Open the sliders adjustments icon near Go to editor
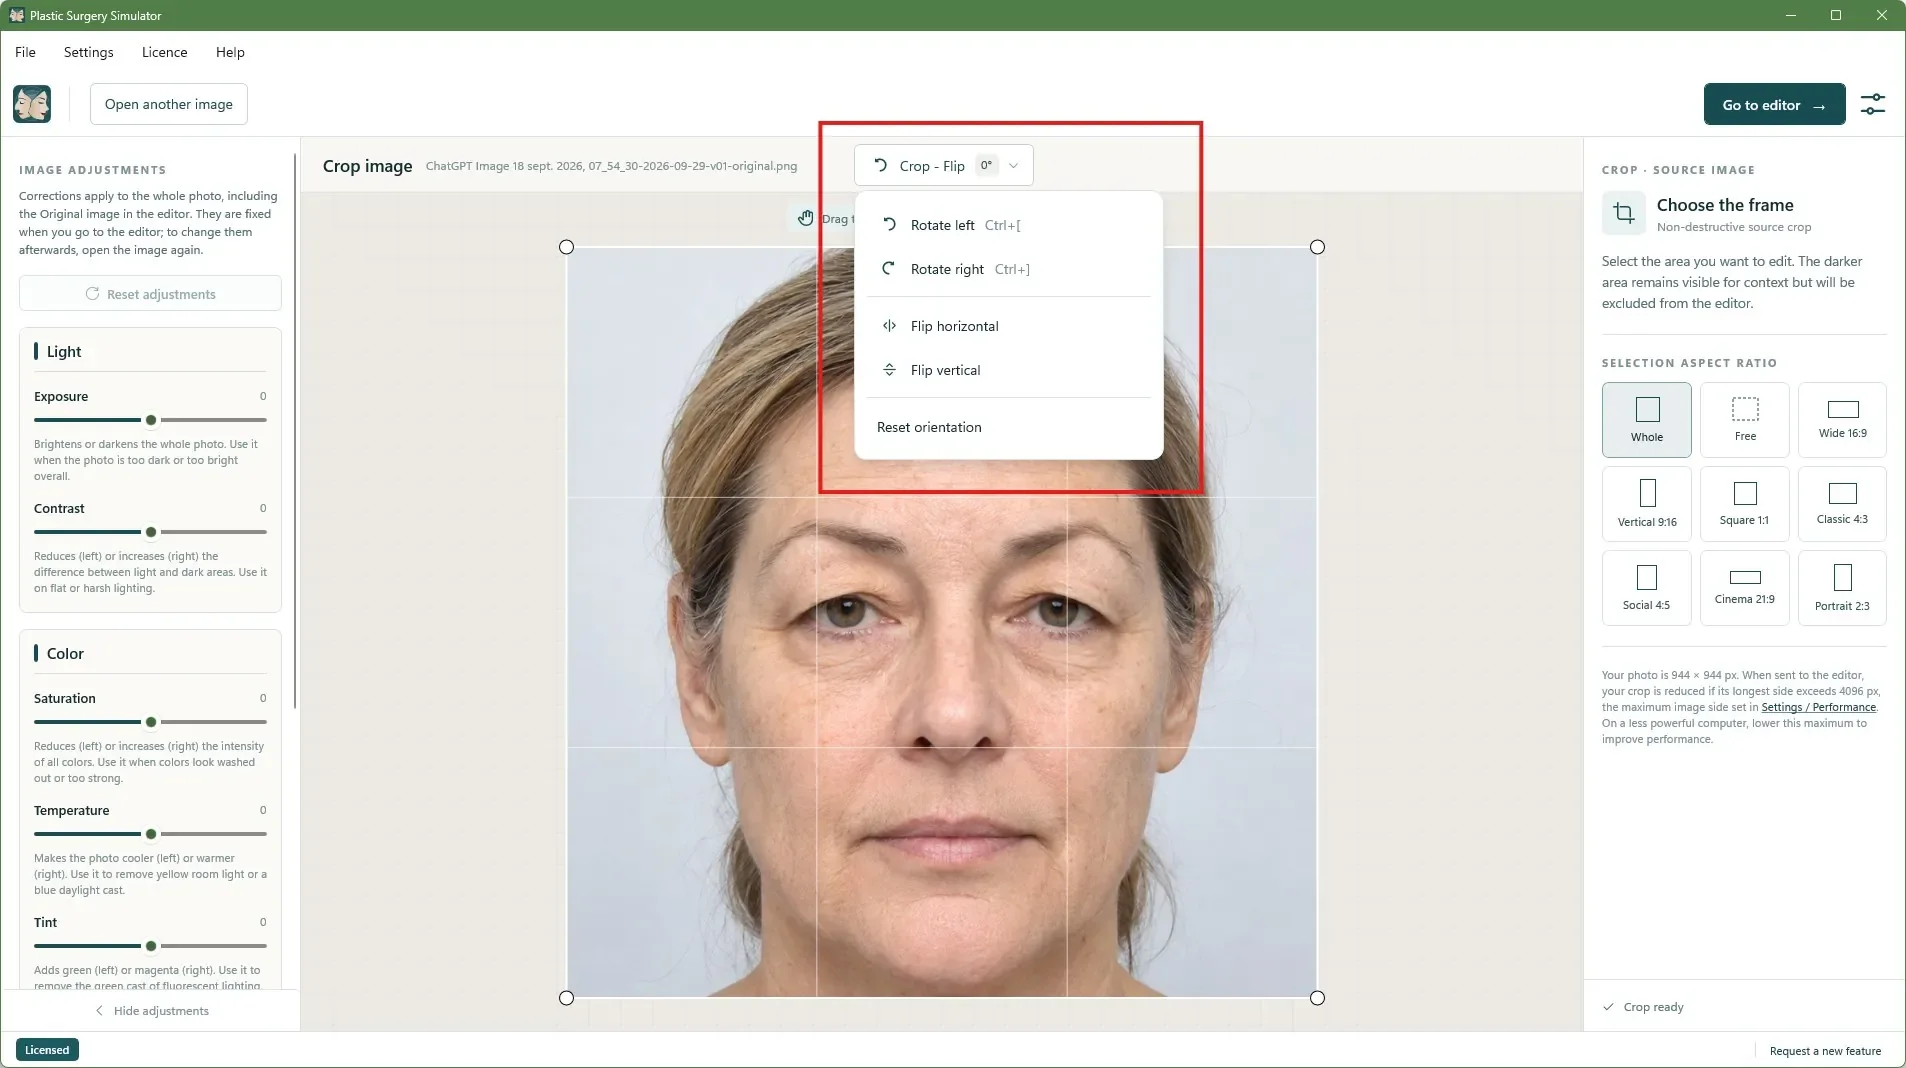 click(x=1872, y=104)
